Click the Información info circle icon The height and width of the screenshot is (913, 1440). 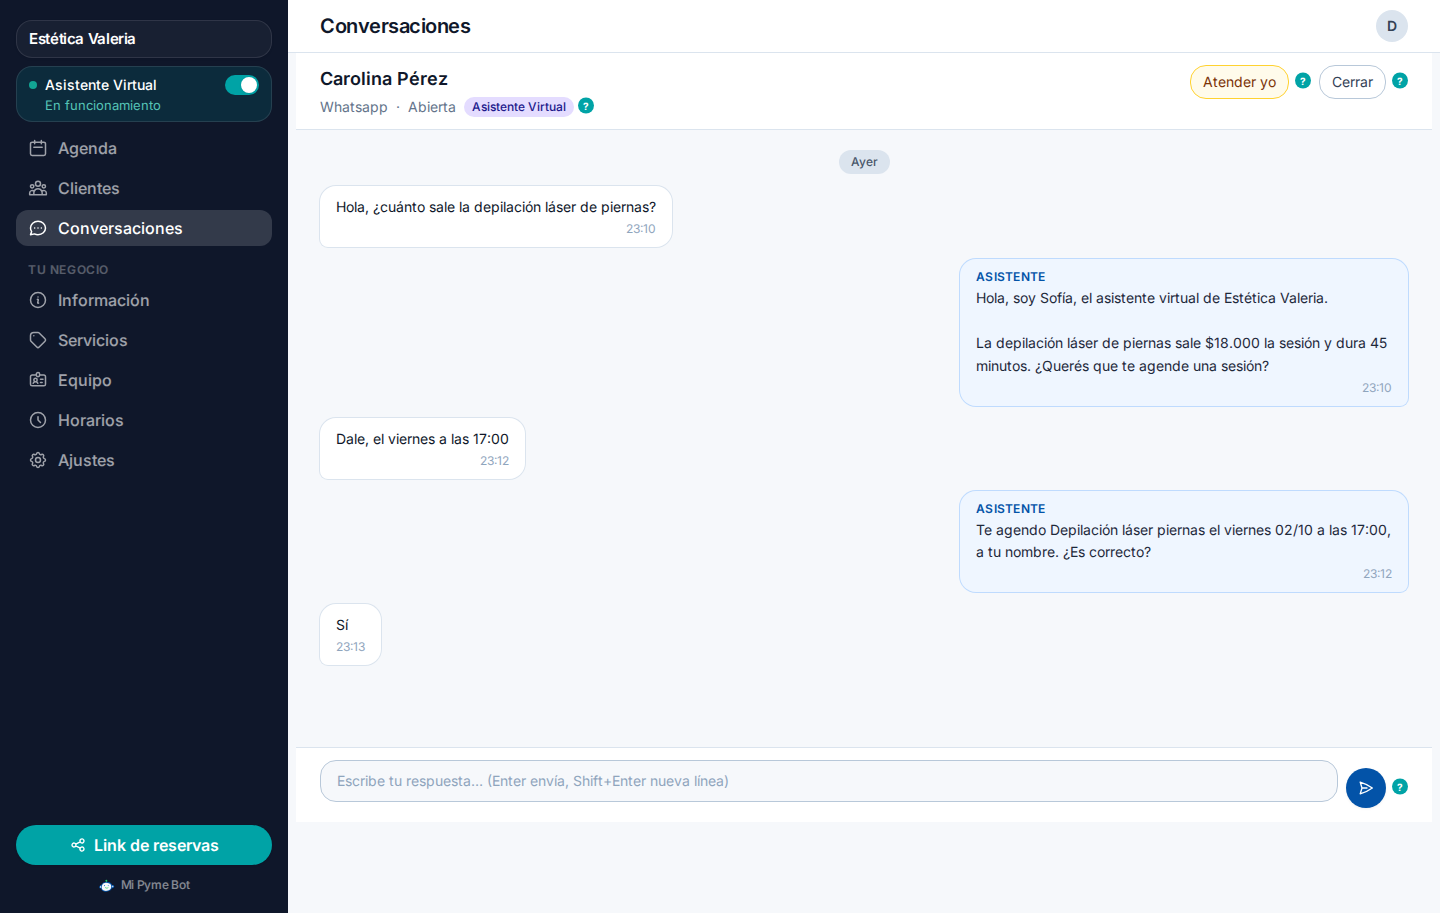[38, 300]
